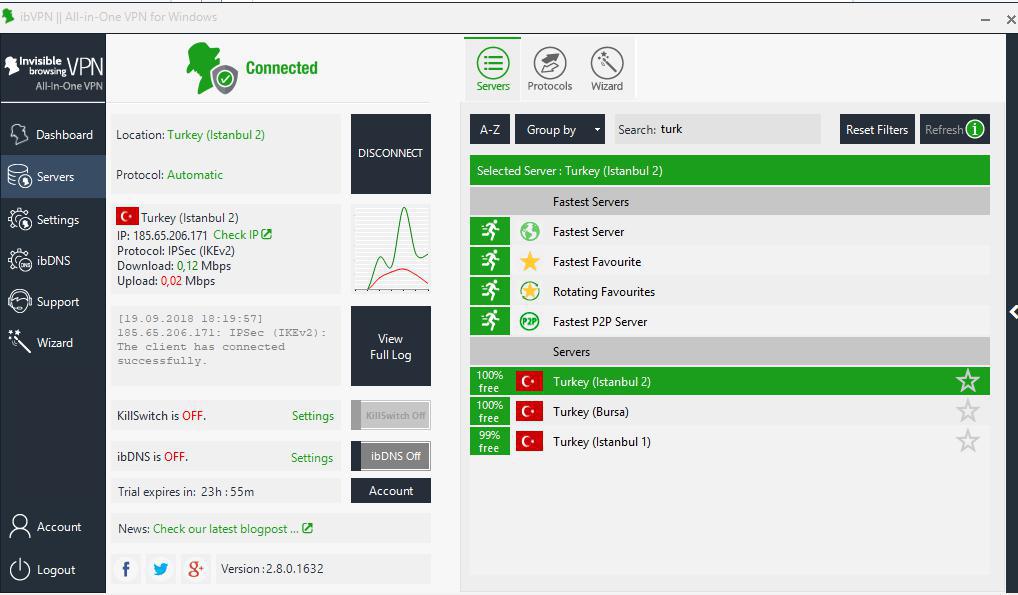Go to Dashboard in the sidebar
Viewport: 1018px width, 595px height.
(x=53, y=134)
